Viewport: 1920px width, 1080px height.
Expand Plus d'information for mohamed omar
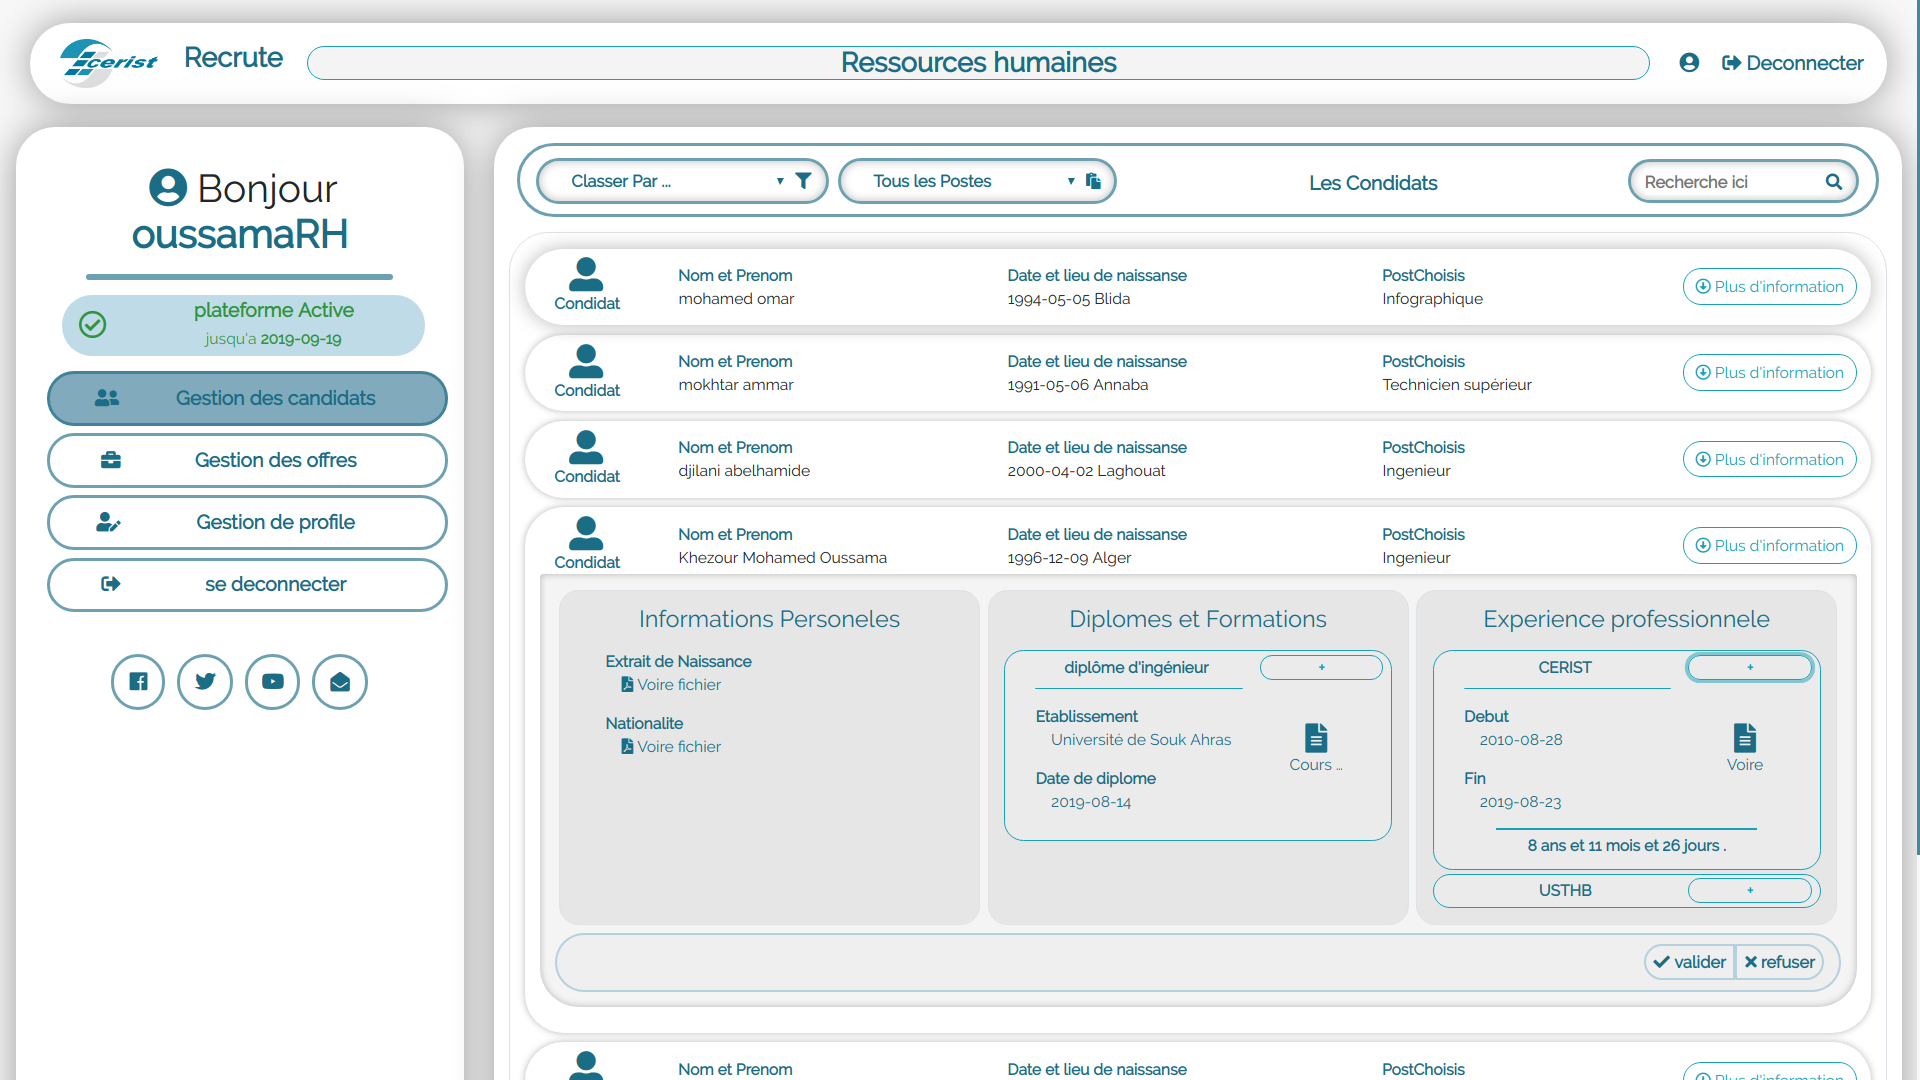tap(1769, 287)
